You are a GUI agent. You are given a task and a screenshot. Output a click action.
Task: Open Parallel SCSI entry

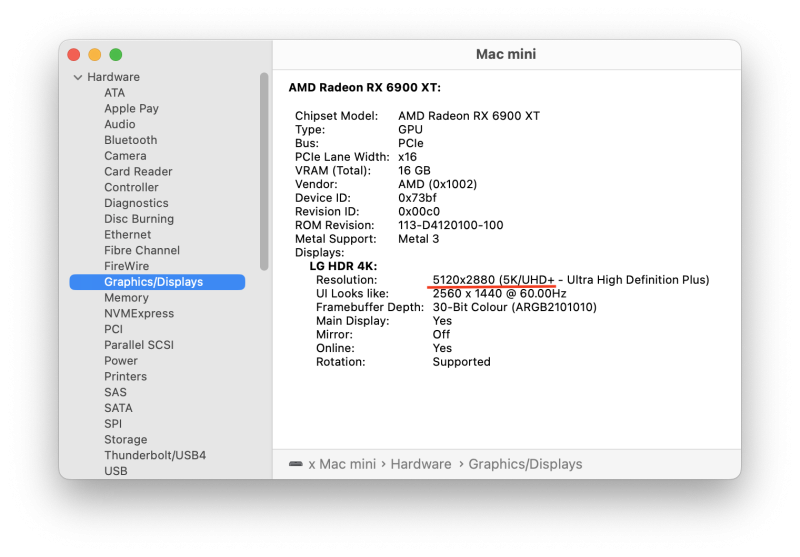point(139,345)
